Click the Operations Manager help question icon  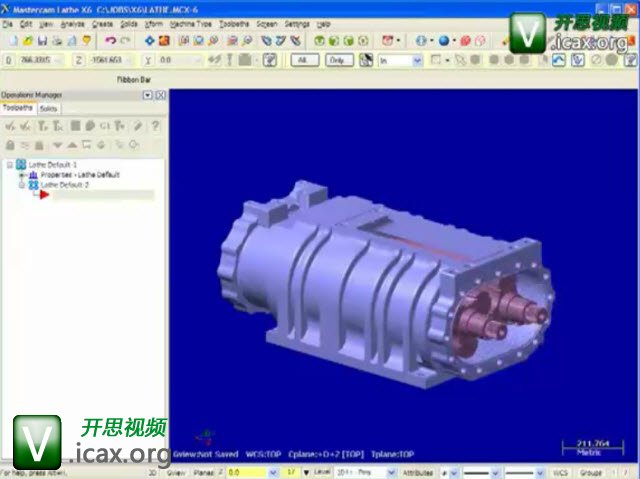pyautogui.click(x=155, y=126)
